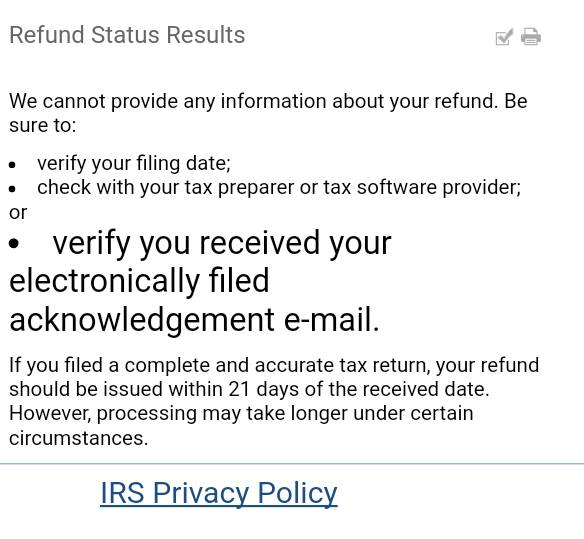The image size is (584, 539).
Task: Click the bullet dot before 'check with'
Action: [x=12, y=189]
